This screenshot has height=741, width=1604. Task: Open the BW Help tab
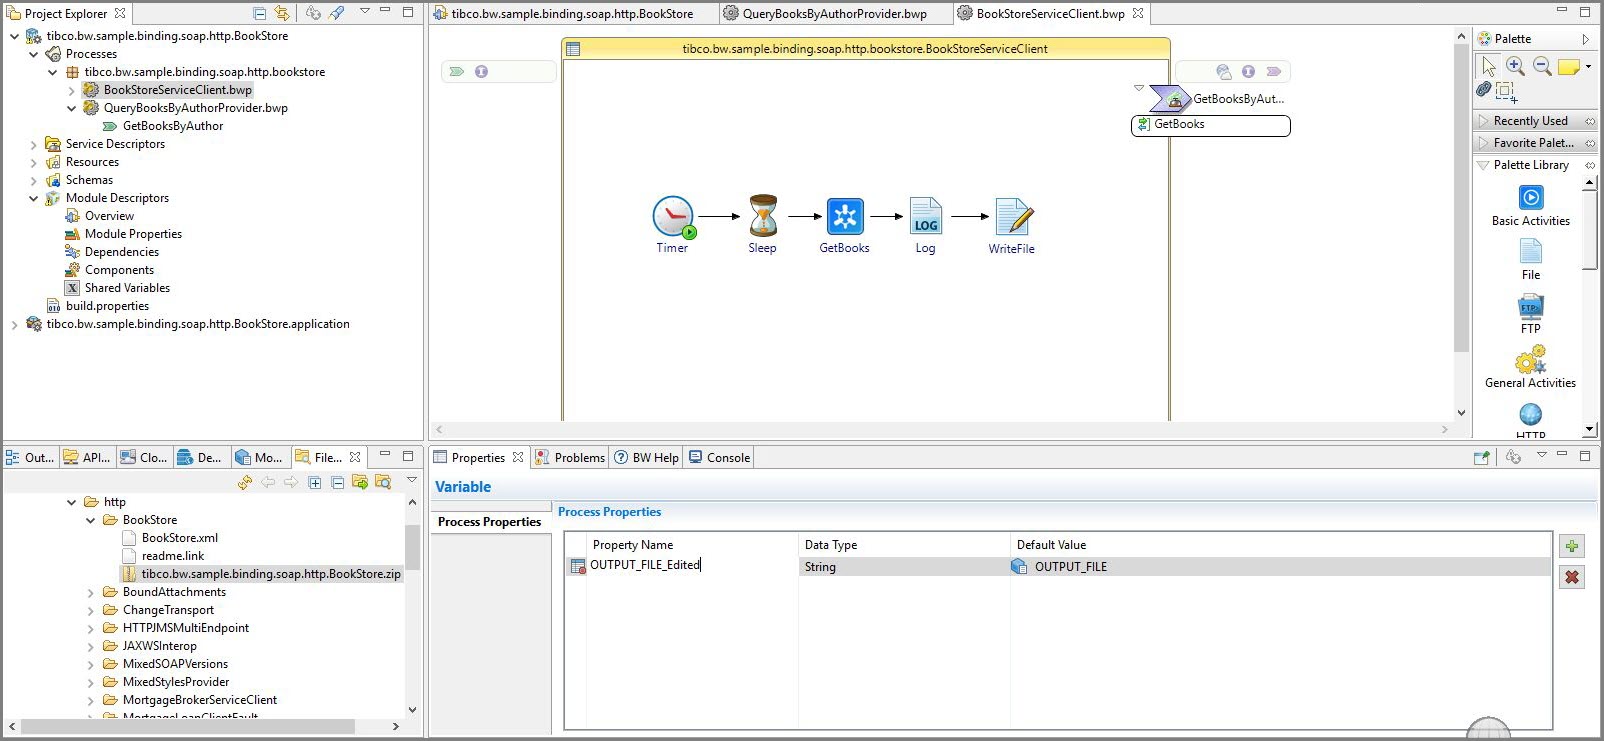646,457
